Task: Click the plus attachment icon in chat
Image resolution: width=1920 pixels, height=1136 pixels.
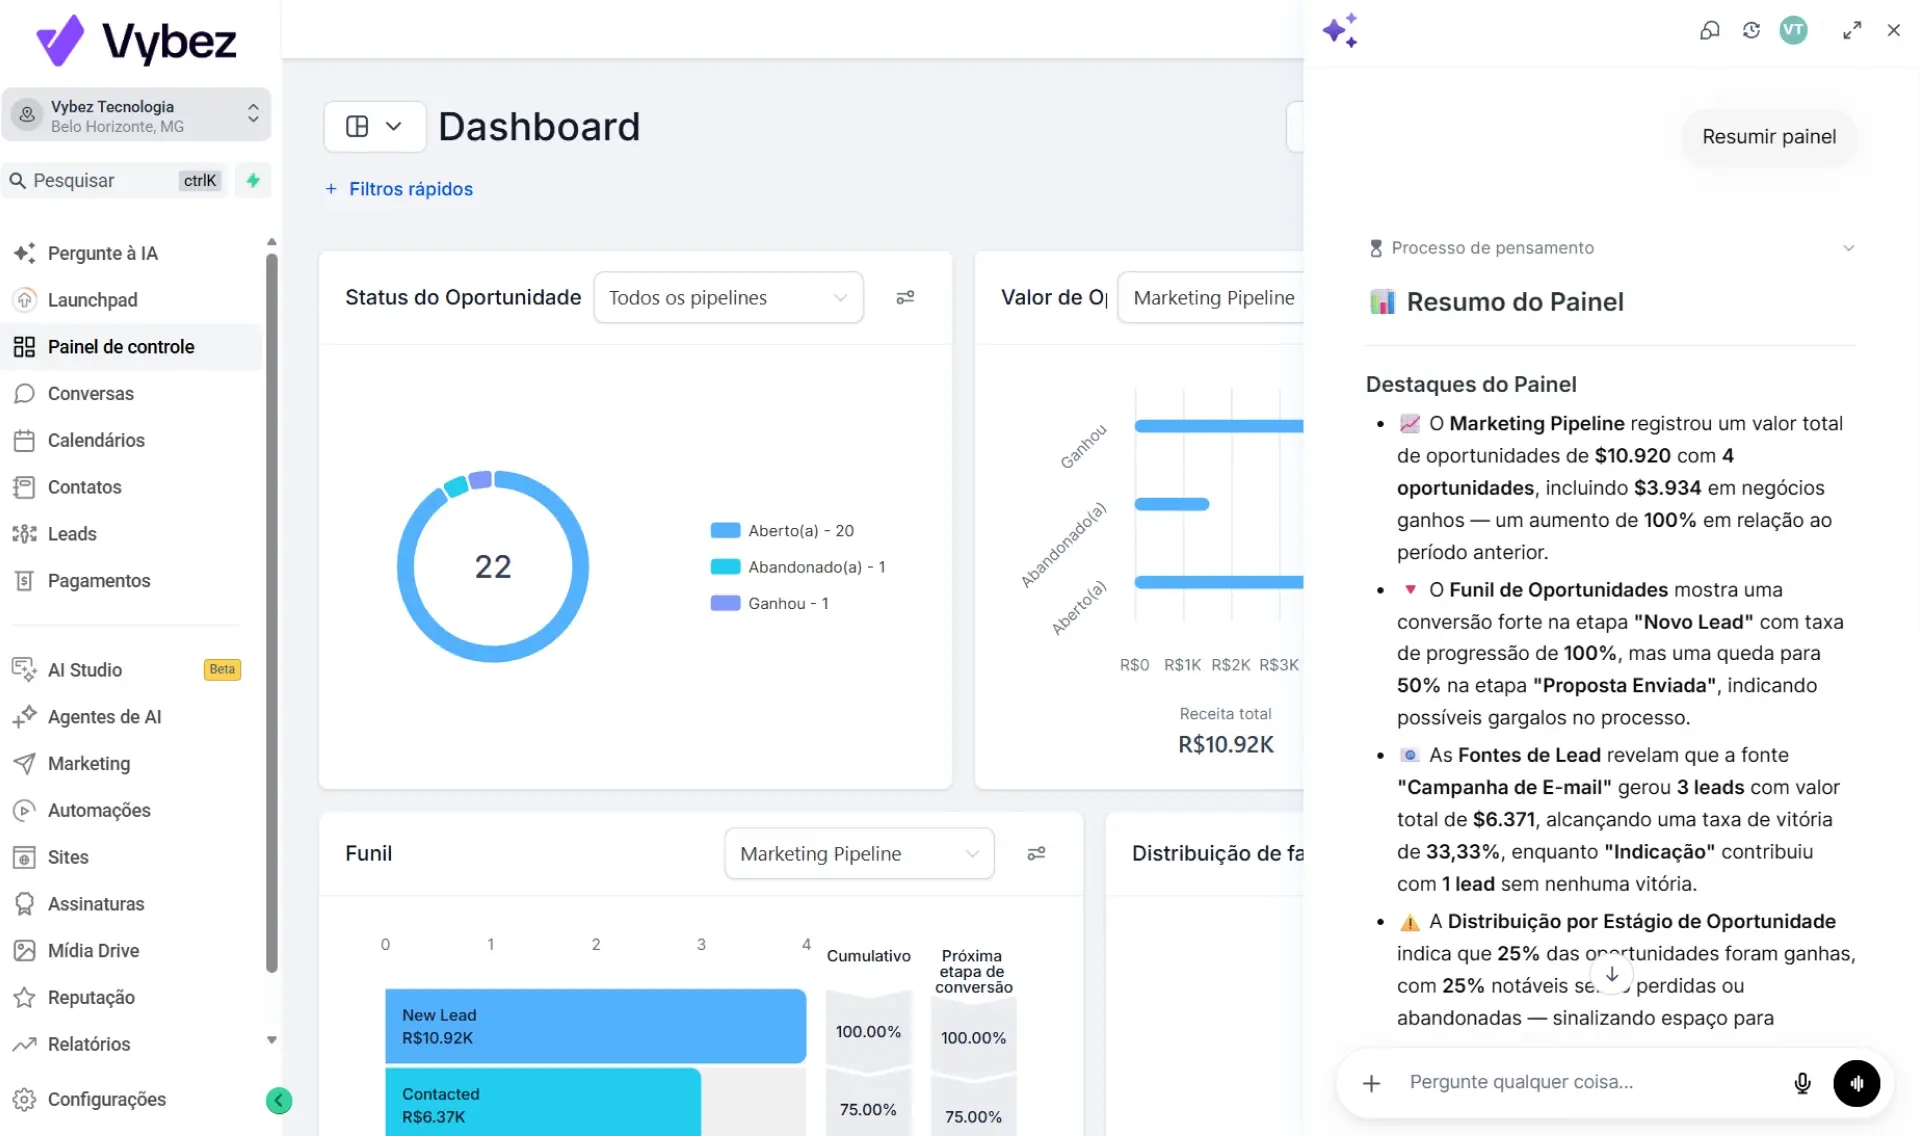Action: tap(1372, 1083)
